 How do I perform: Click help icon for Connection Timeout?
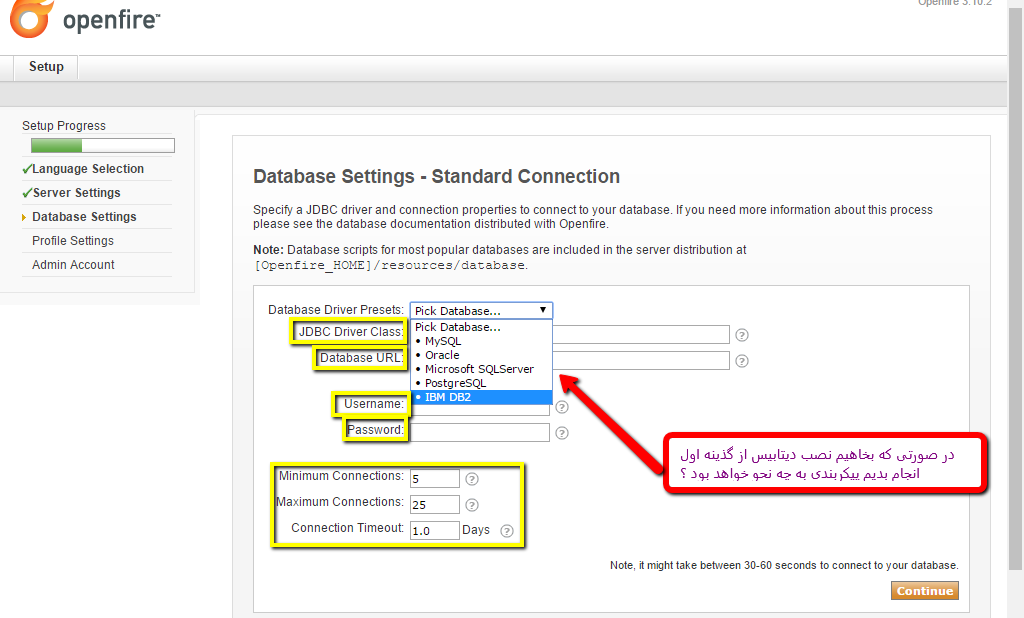pyautogui.click(x=507, y=531)
